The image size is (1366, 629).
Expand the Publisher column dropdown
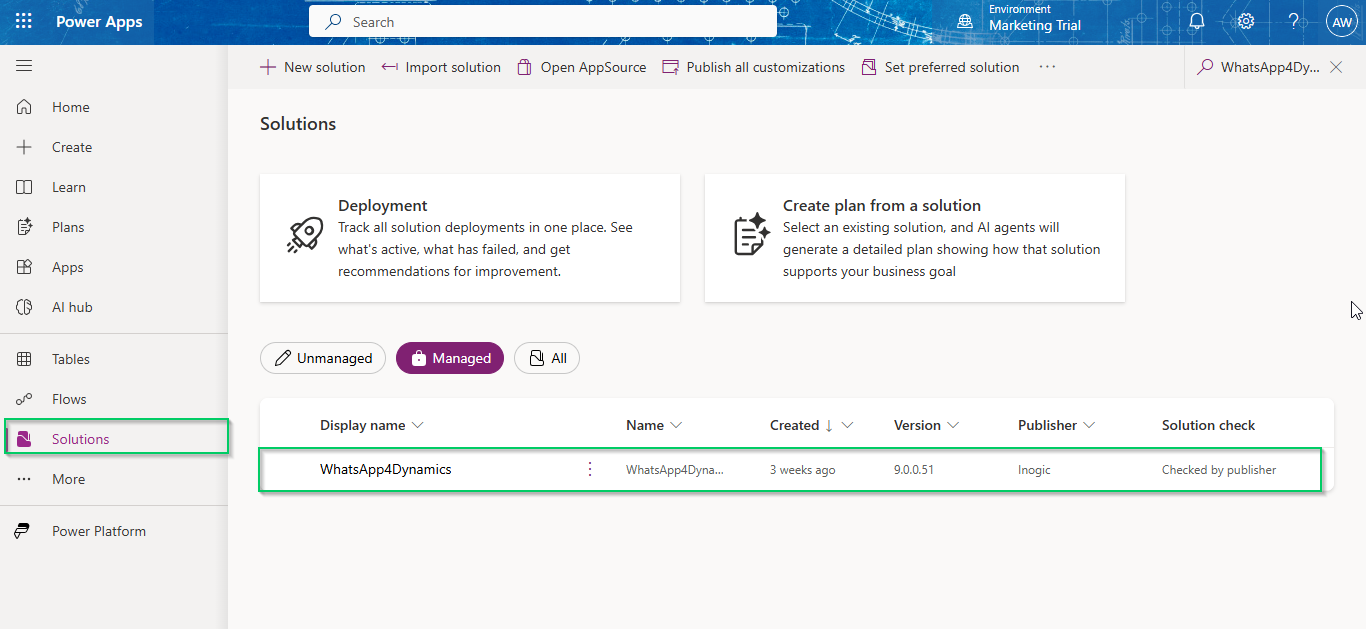tap(1089, 425)
